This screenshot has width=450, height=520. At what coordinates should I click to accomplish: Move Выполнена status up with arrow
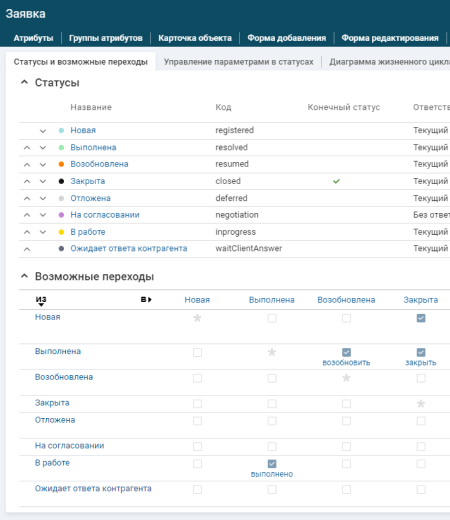pyautogui.click(x=27, y=148)
